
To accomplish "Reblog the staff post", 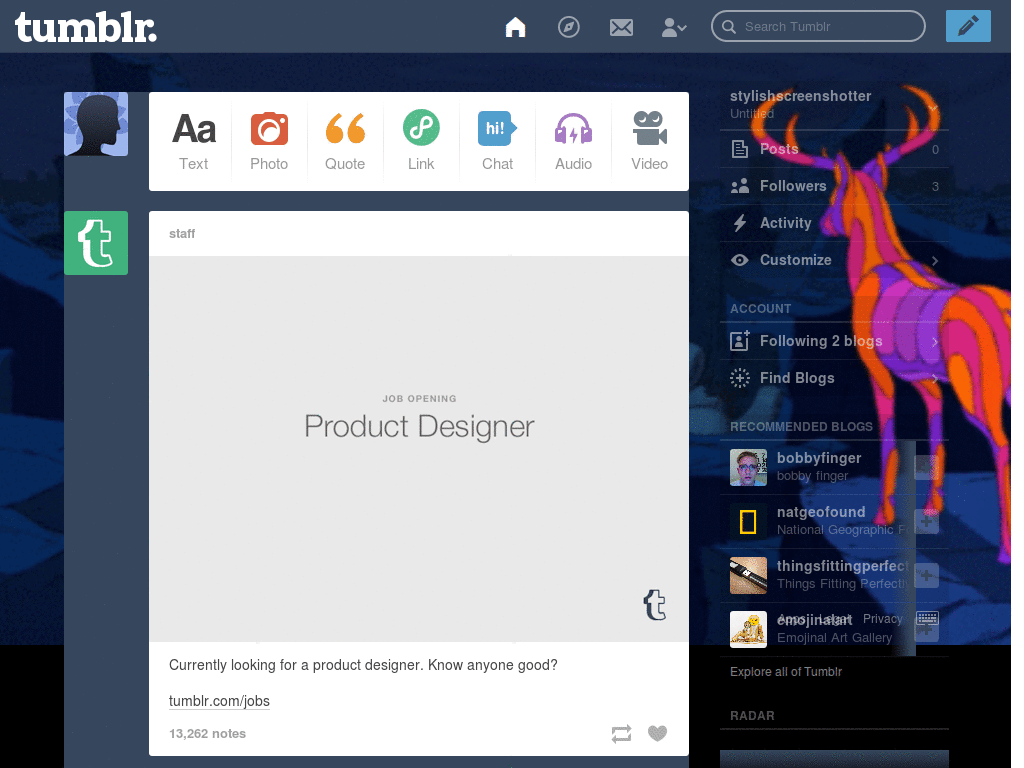I will [x=621, y=733].
